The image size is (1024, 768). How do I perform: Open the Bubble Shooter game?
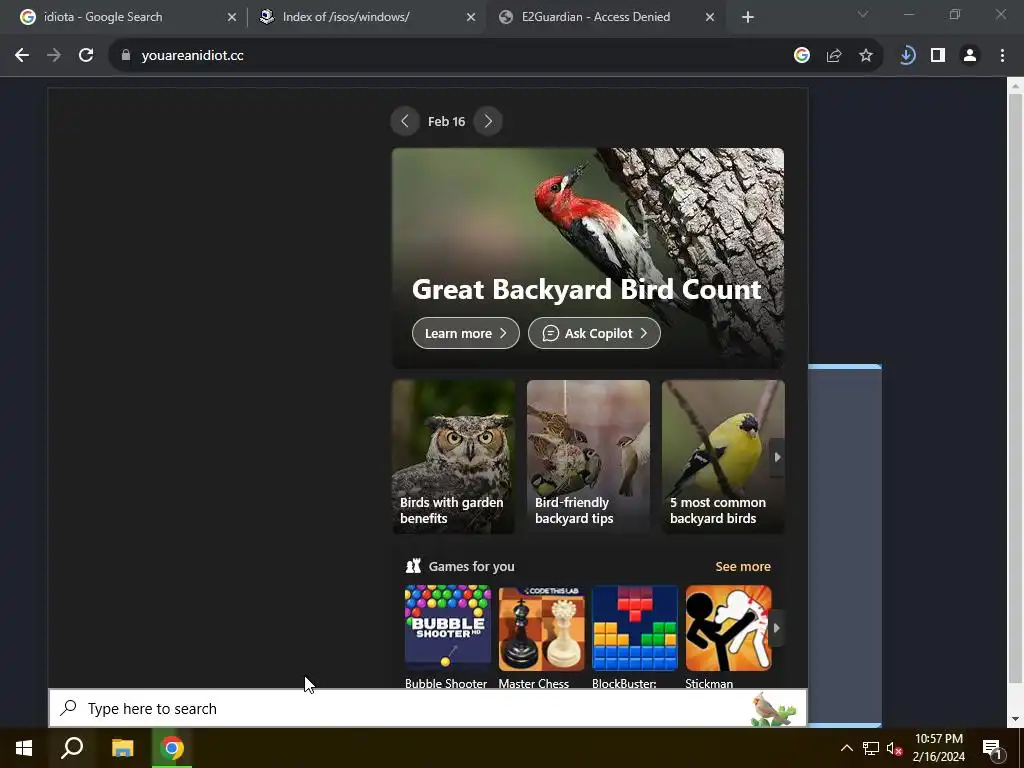pos(447,637)
